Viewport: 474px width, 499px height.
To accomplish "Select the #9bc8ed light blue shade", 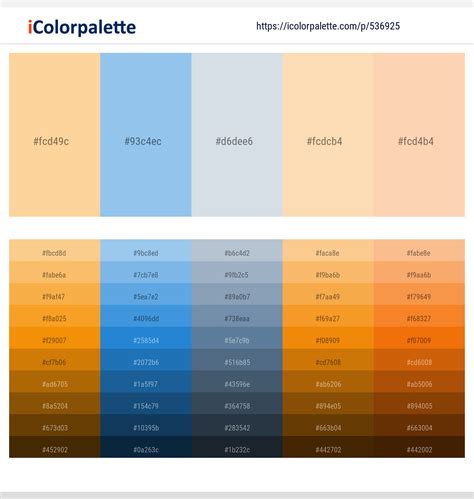I will click(x=146, y=251).
